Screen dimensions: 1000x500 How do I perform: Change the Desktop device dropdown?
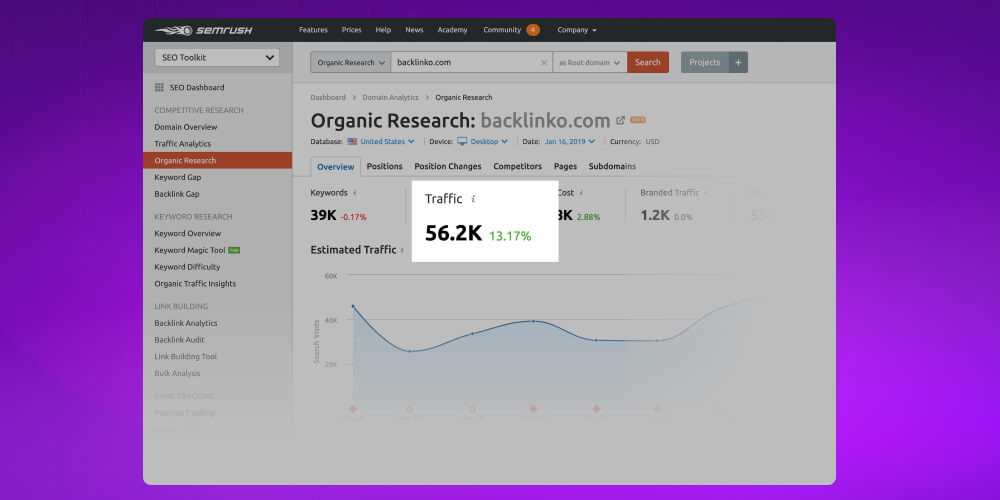[489, 142]
